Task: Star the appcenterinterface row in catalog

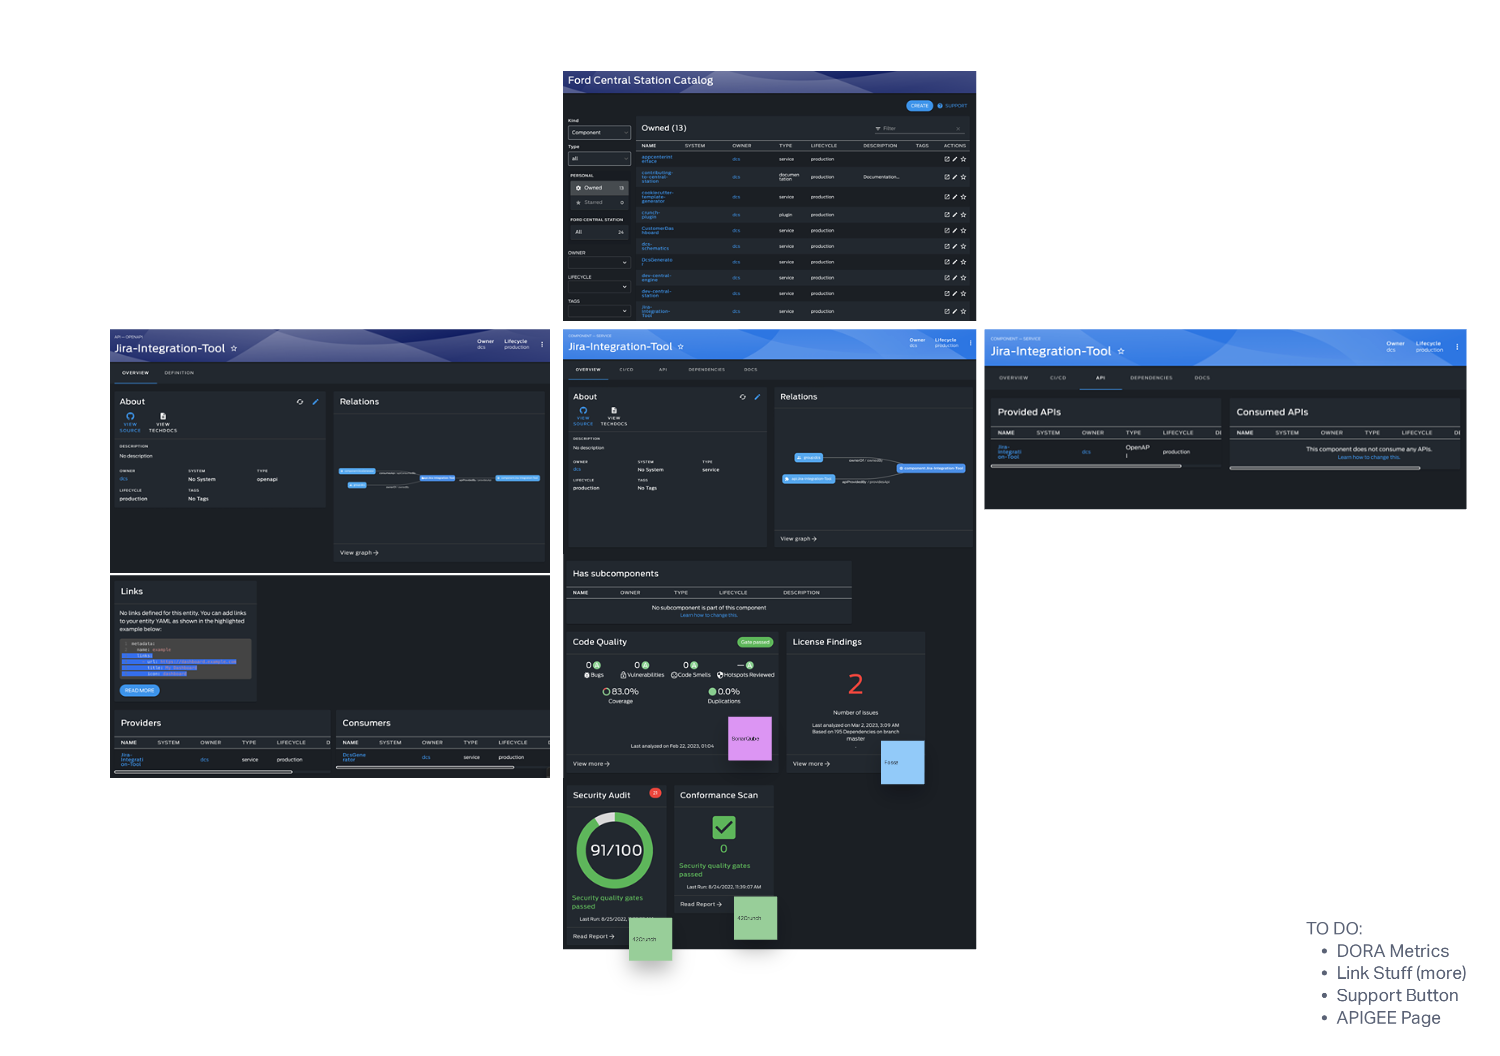Action: (963, 159)
